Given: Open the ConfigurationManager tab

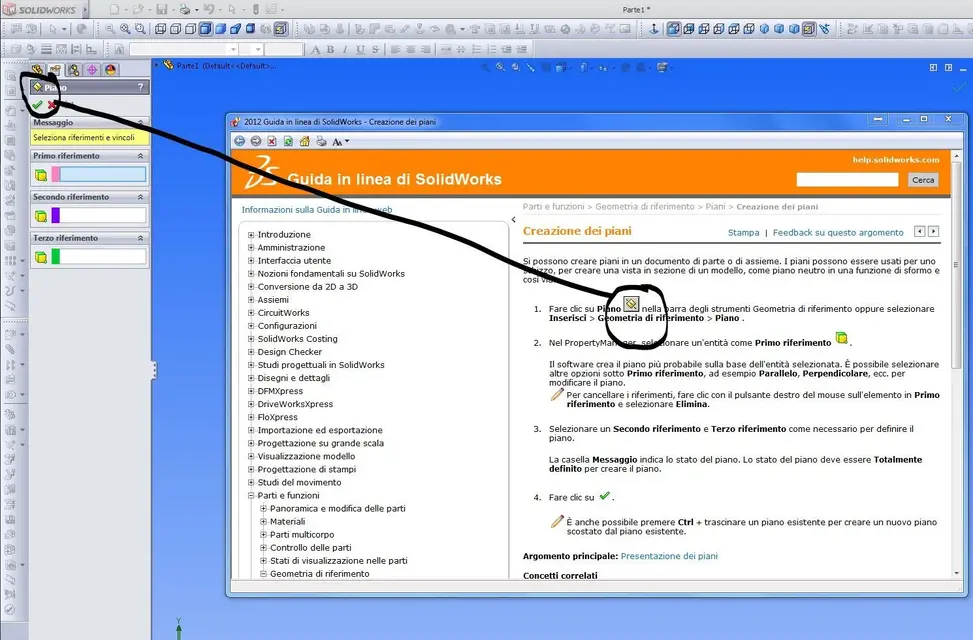Looking at the screenshot, I should (74, 70).
